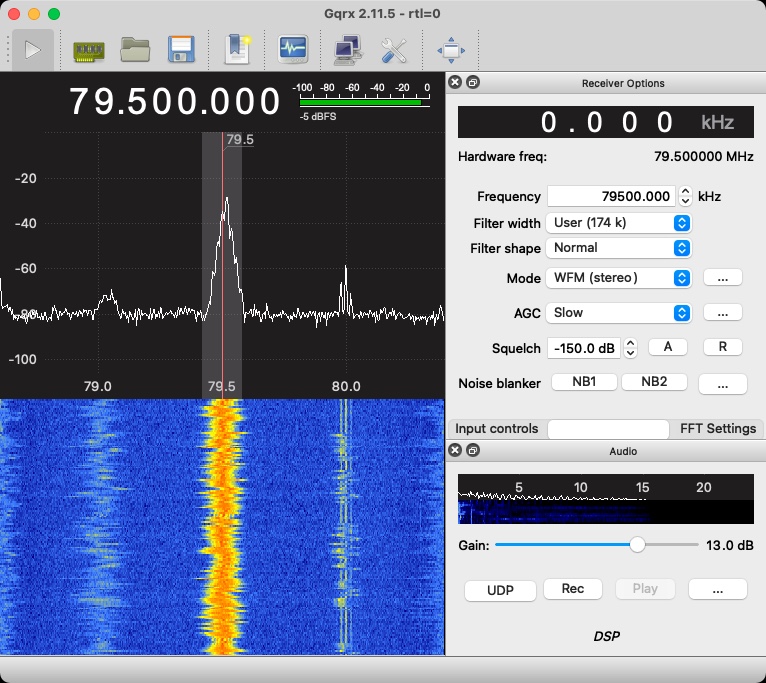Click the audio Gain slider handle
Screen dimensions: 766x683
point(637,545)
